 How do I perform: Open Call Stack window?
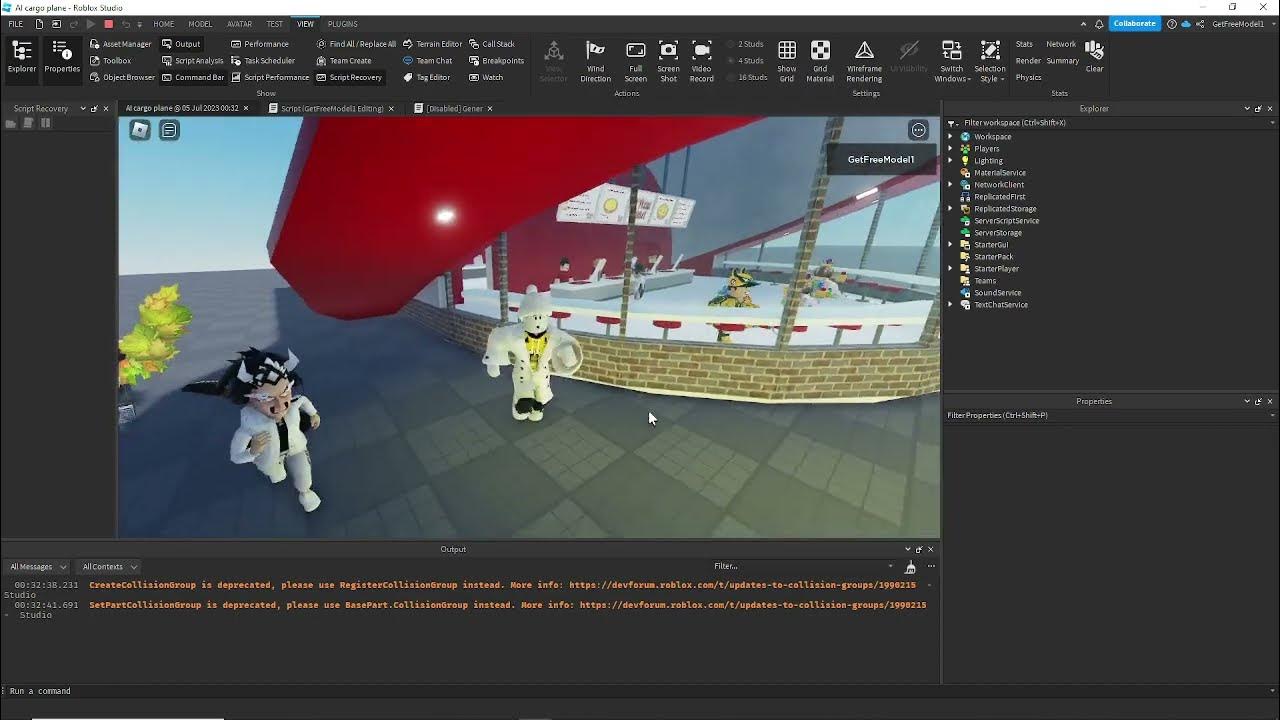pos(491,44)
